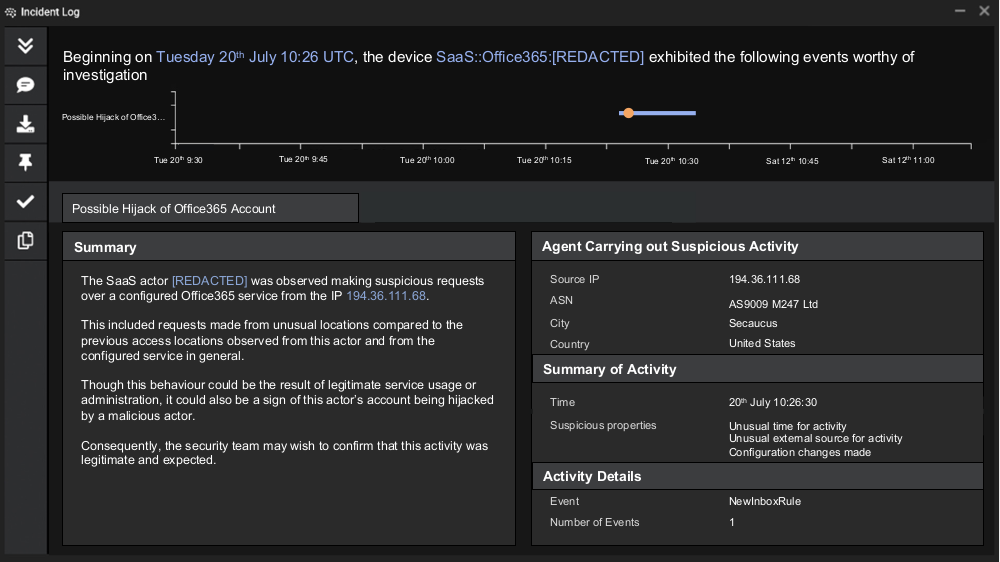
Task: Click the Possible Hijack of Office3... timeline row label
Action: 113,117
